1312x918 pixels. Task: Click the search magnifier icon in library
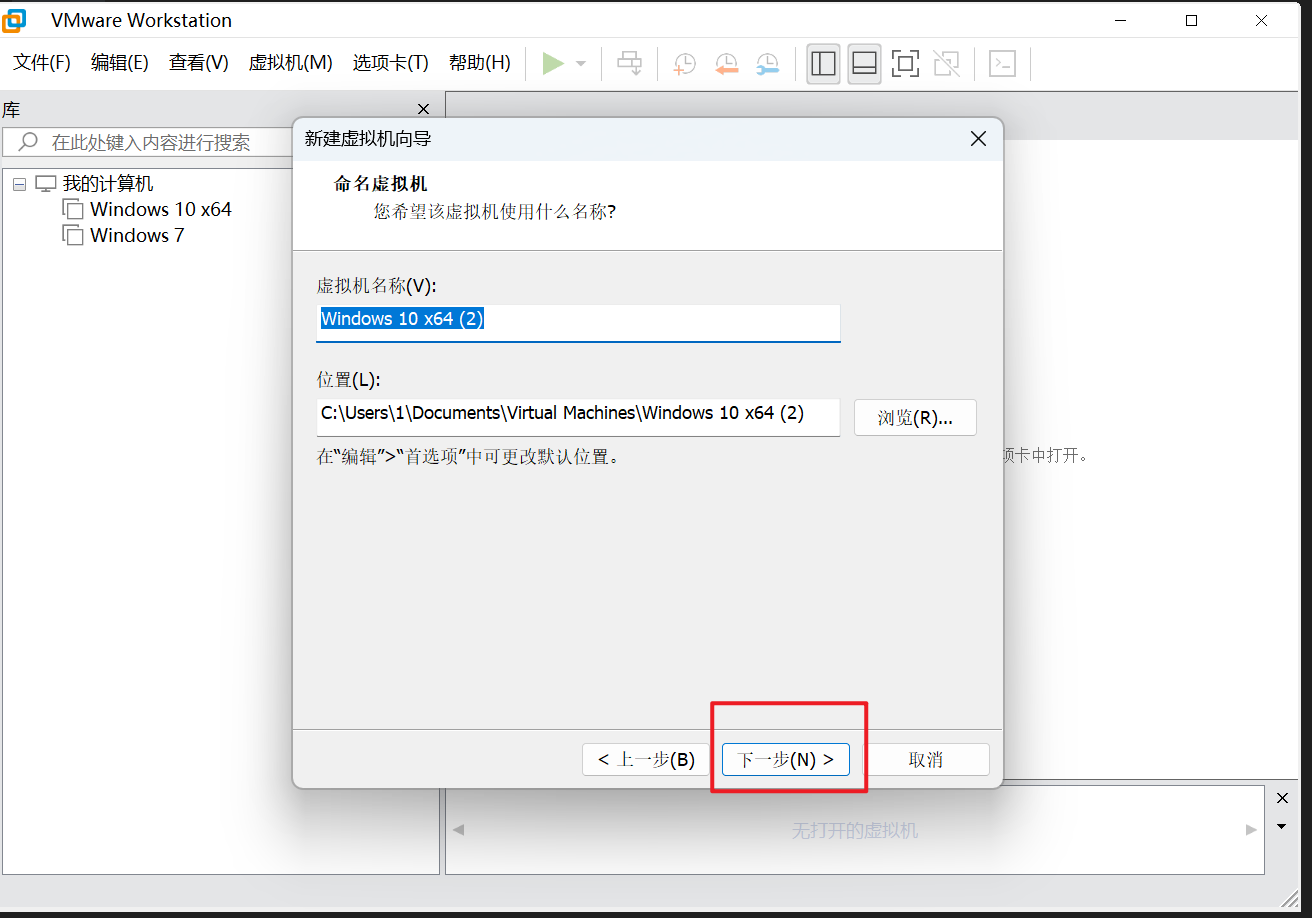(x=29, y=142)
